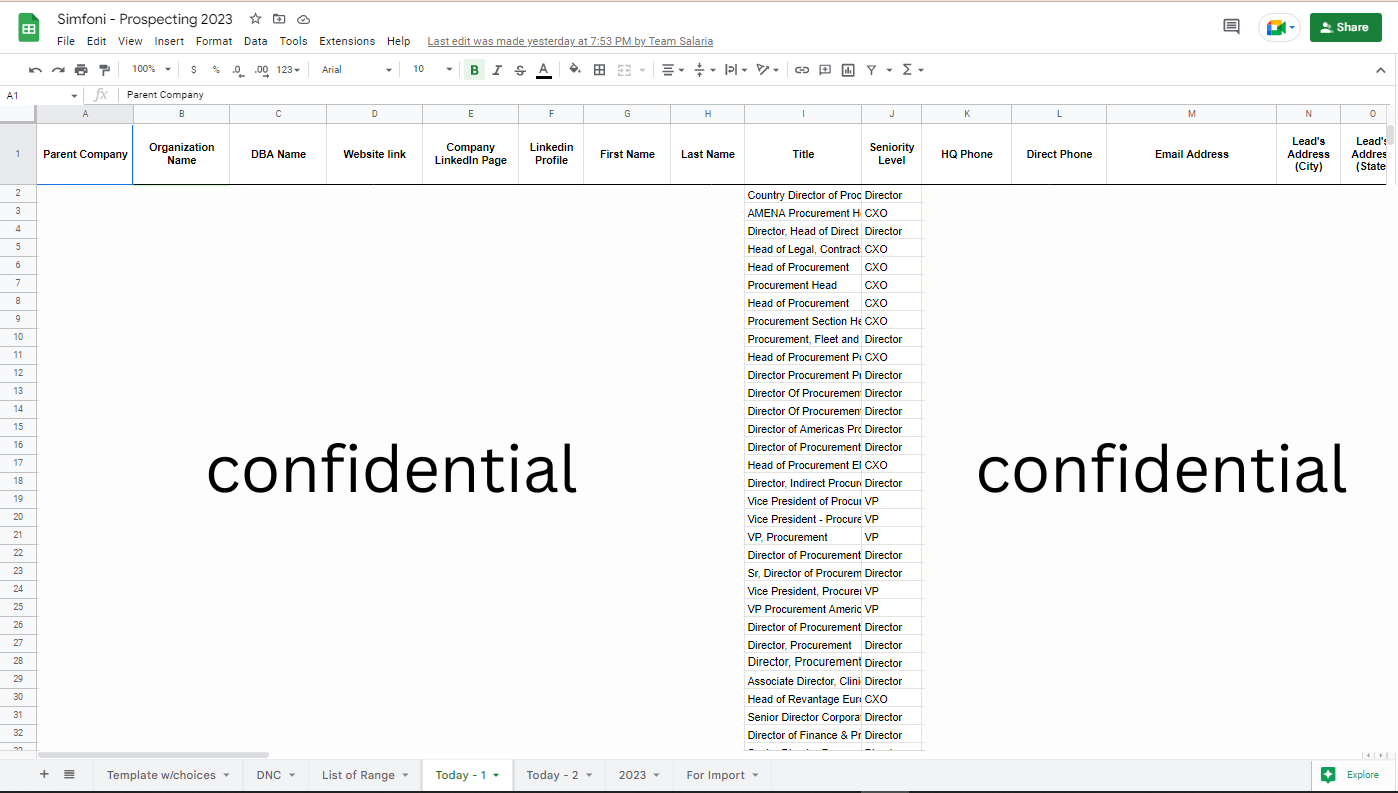Viewport: 1398px width, 793px height.
Task: Open the View menu
Action: [x=130, y=41]
